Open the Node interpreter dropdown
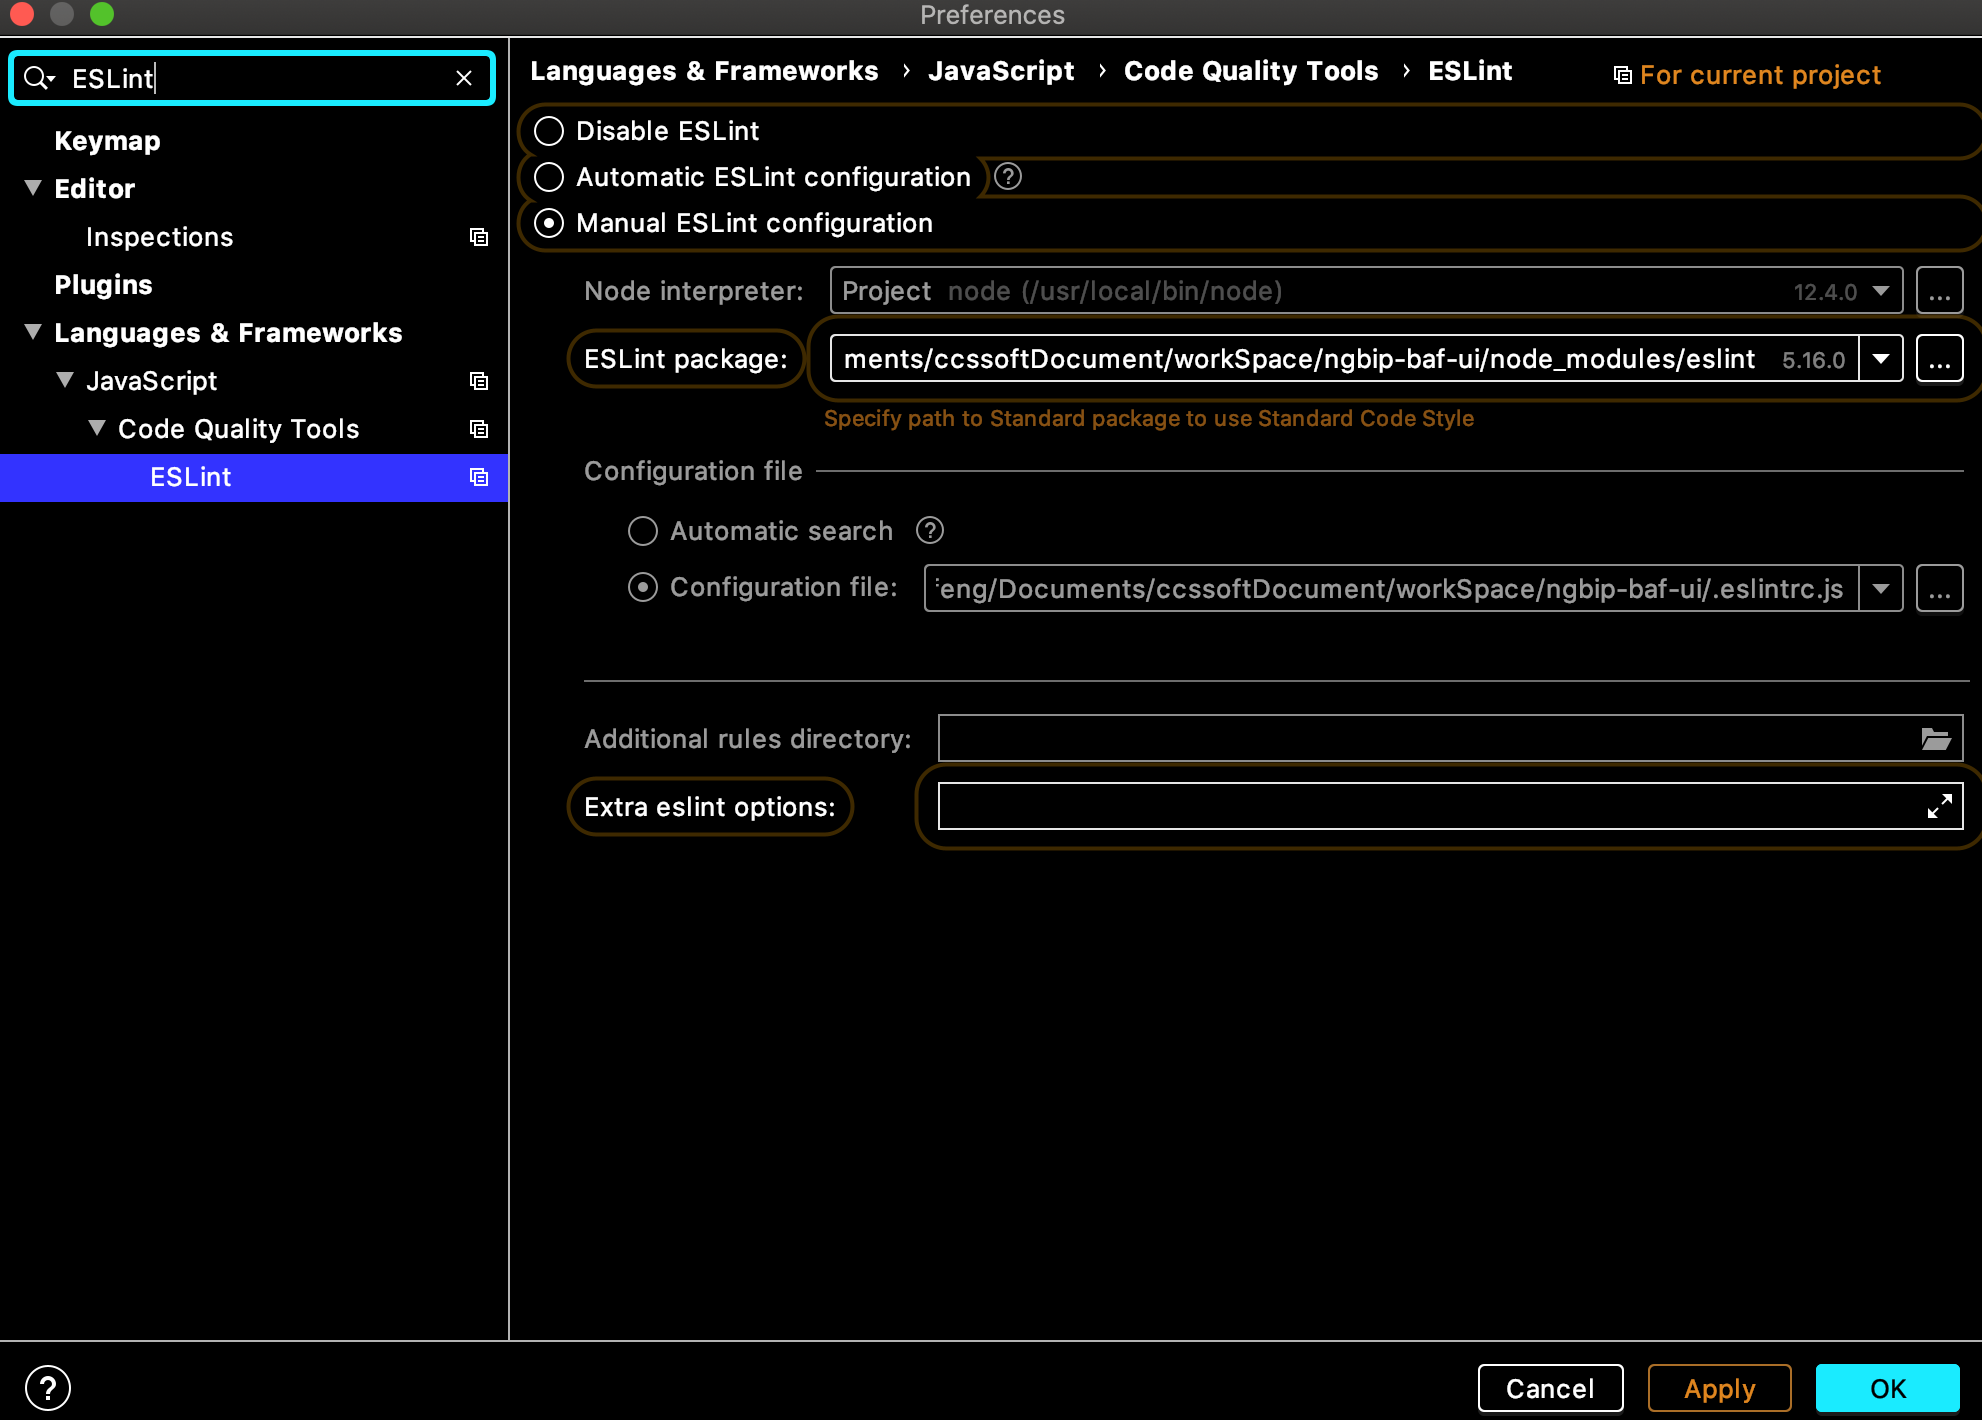 click(1881, 291)
